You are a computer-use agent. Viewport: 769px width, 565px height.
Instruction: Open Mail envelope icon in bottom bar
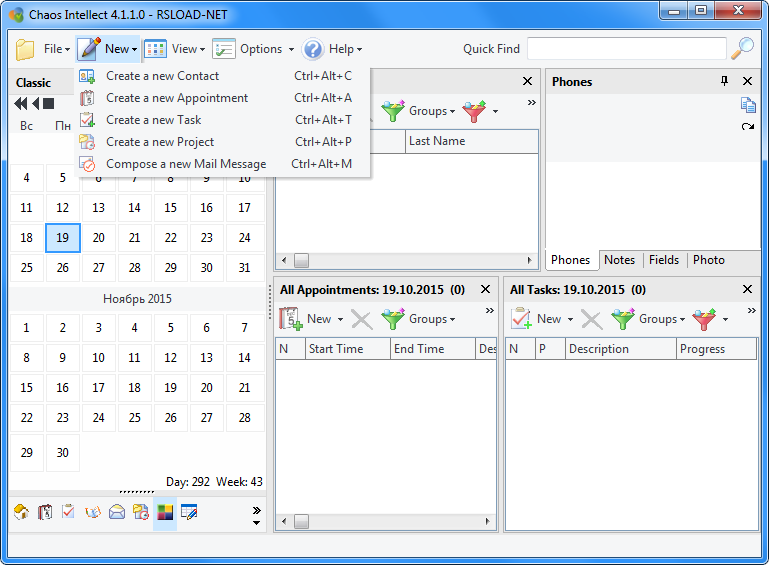click(117, 512)
